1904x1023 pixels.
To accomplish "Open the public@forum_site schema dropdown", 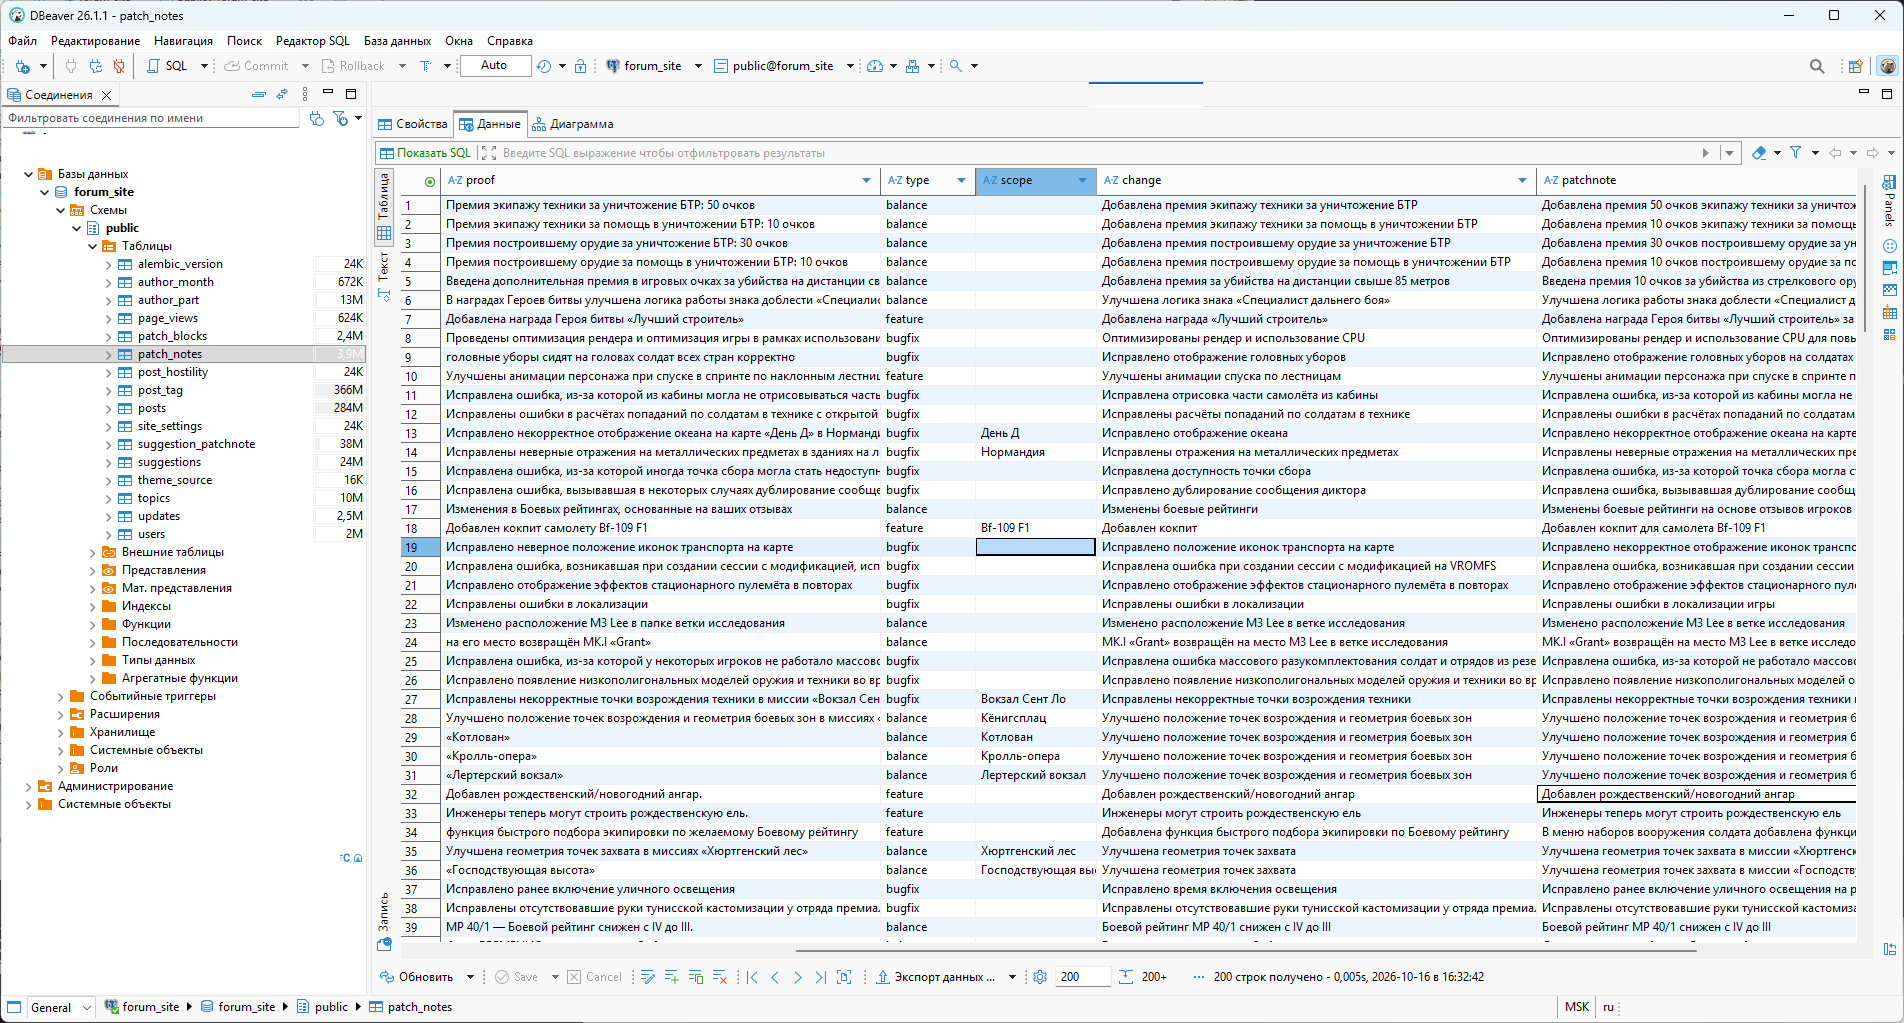I will (850, 66).
